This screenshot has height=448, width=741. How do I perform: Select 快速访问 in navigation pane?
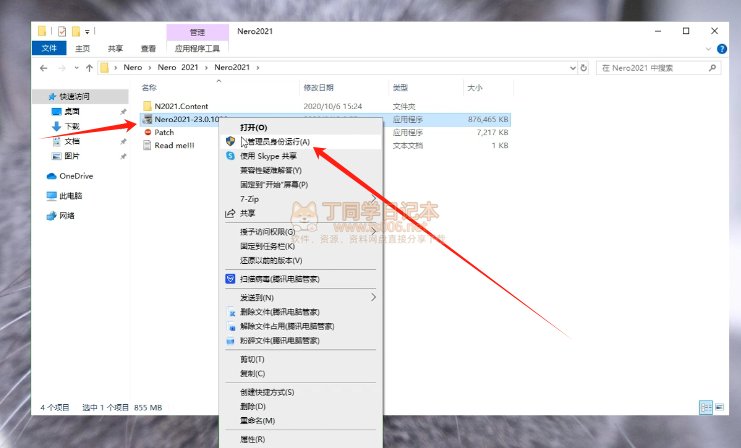[80, 96]
